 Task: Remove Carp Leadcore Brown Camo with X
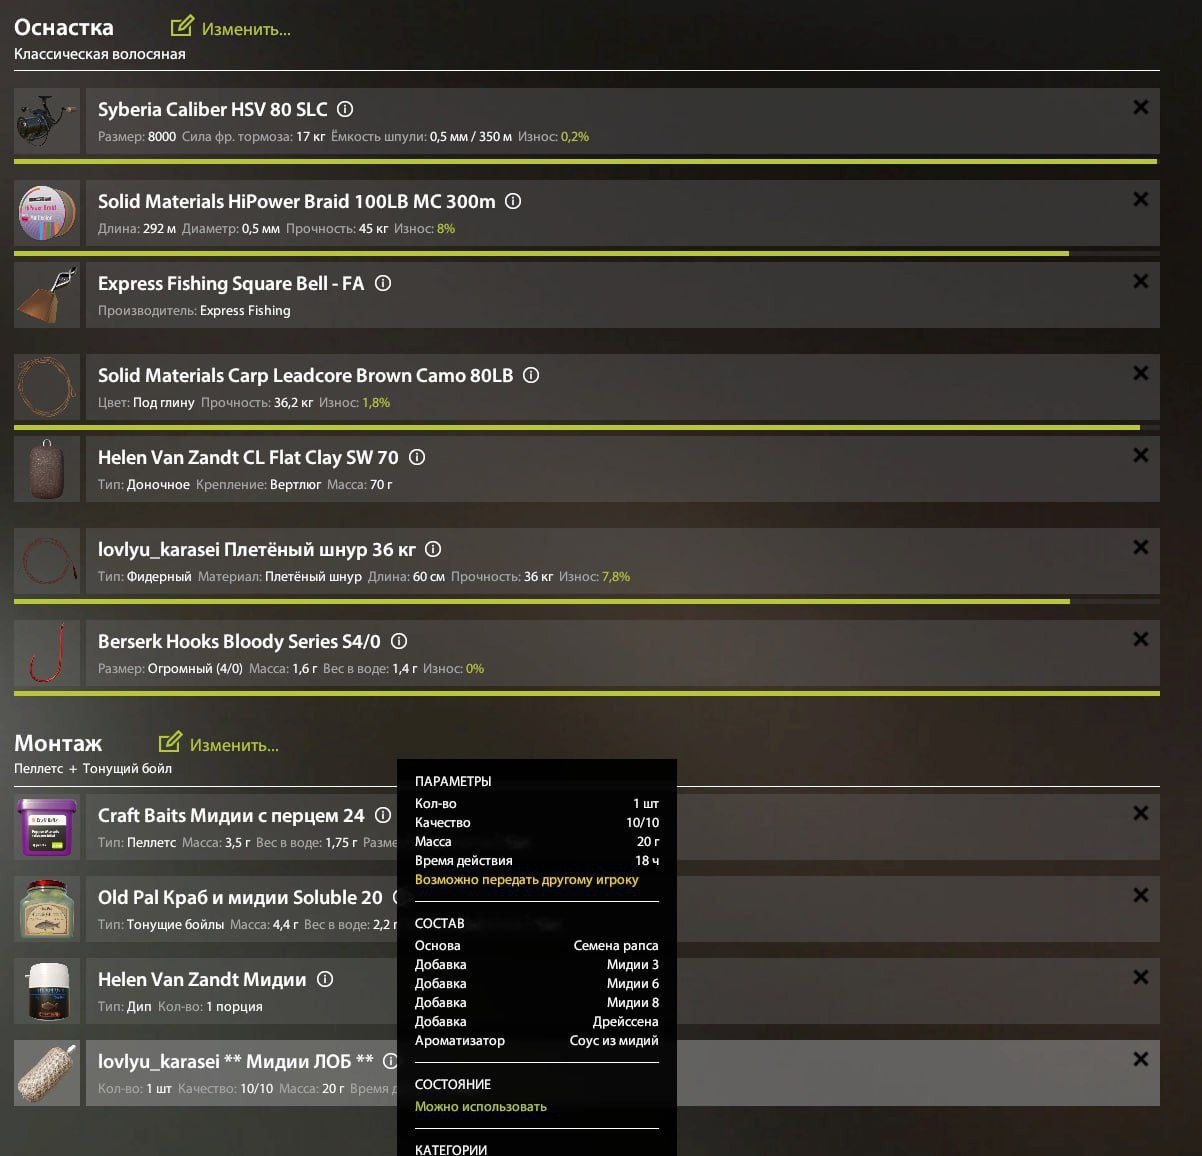[x=1140, y=373]
